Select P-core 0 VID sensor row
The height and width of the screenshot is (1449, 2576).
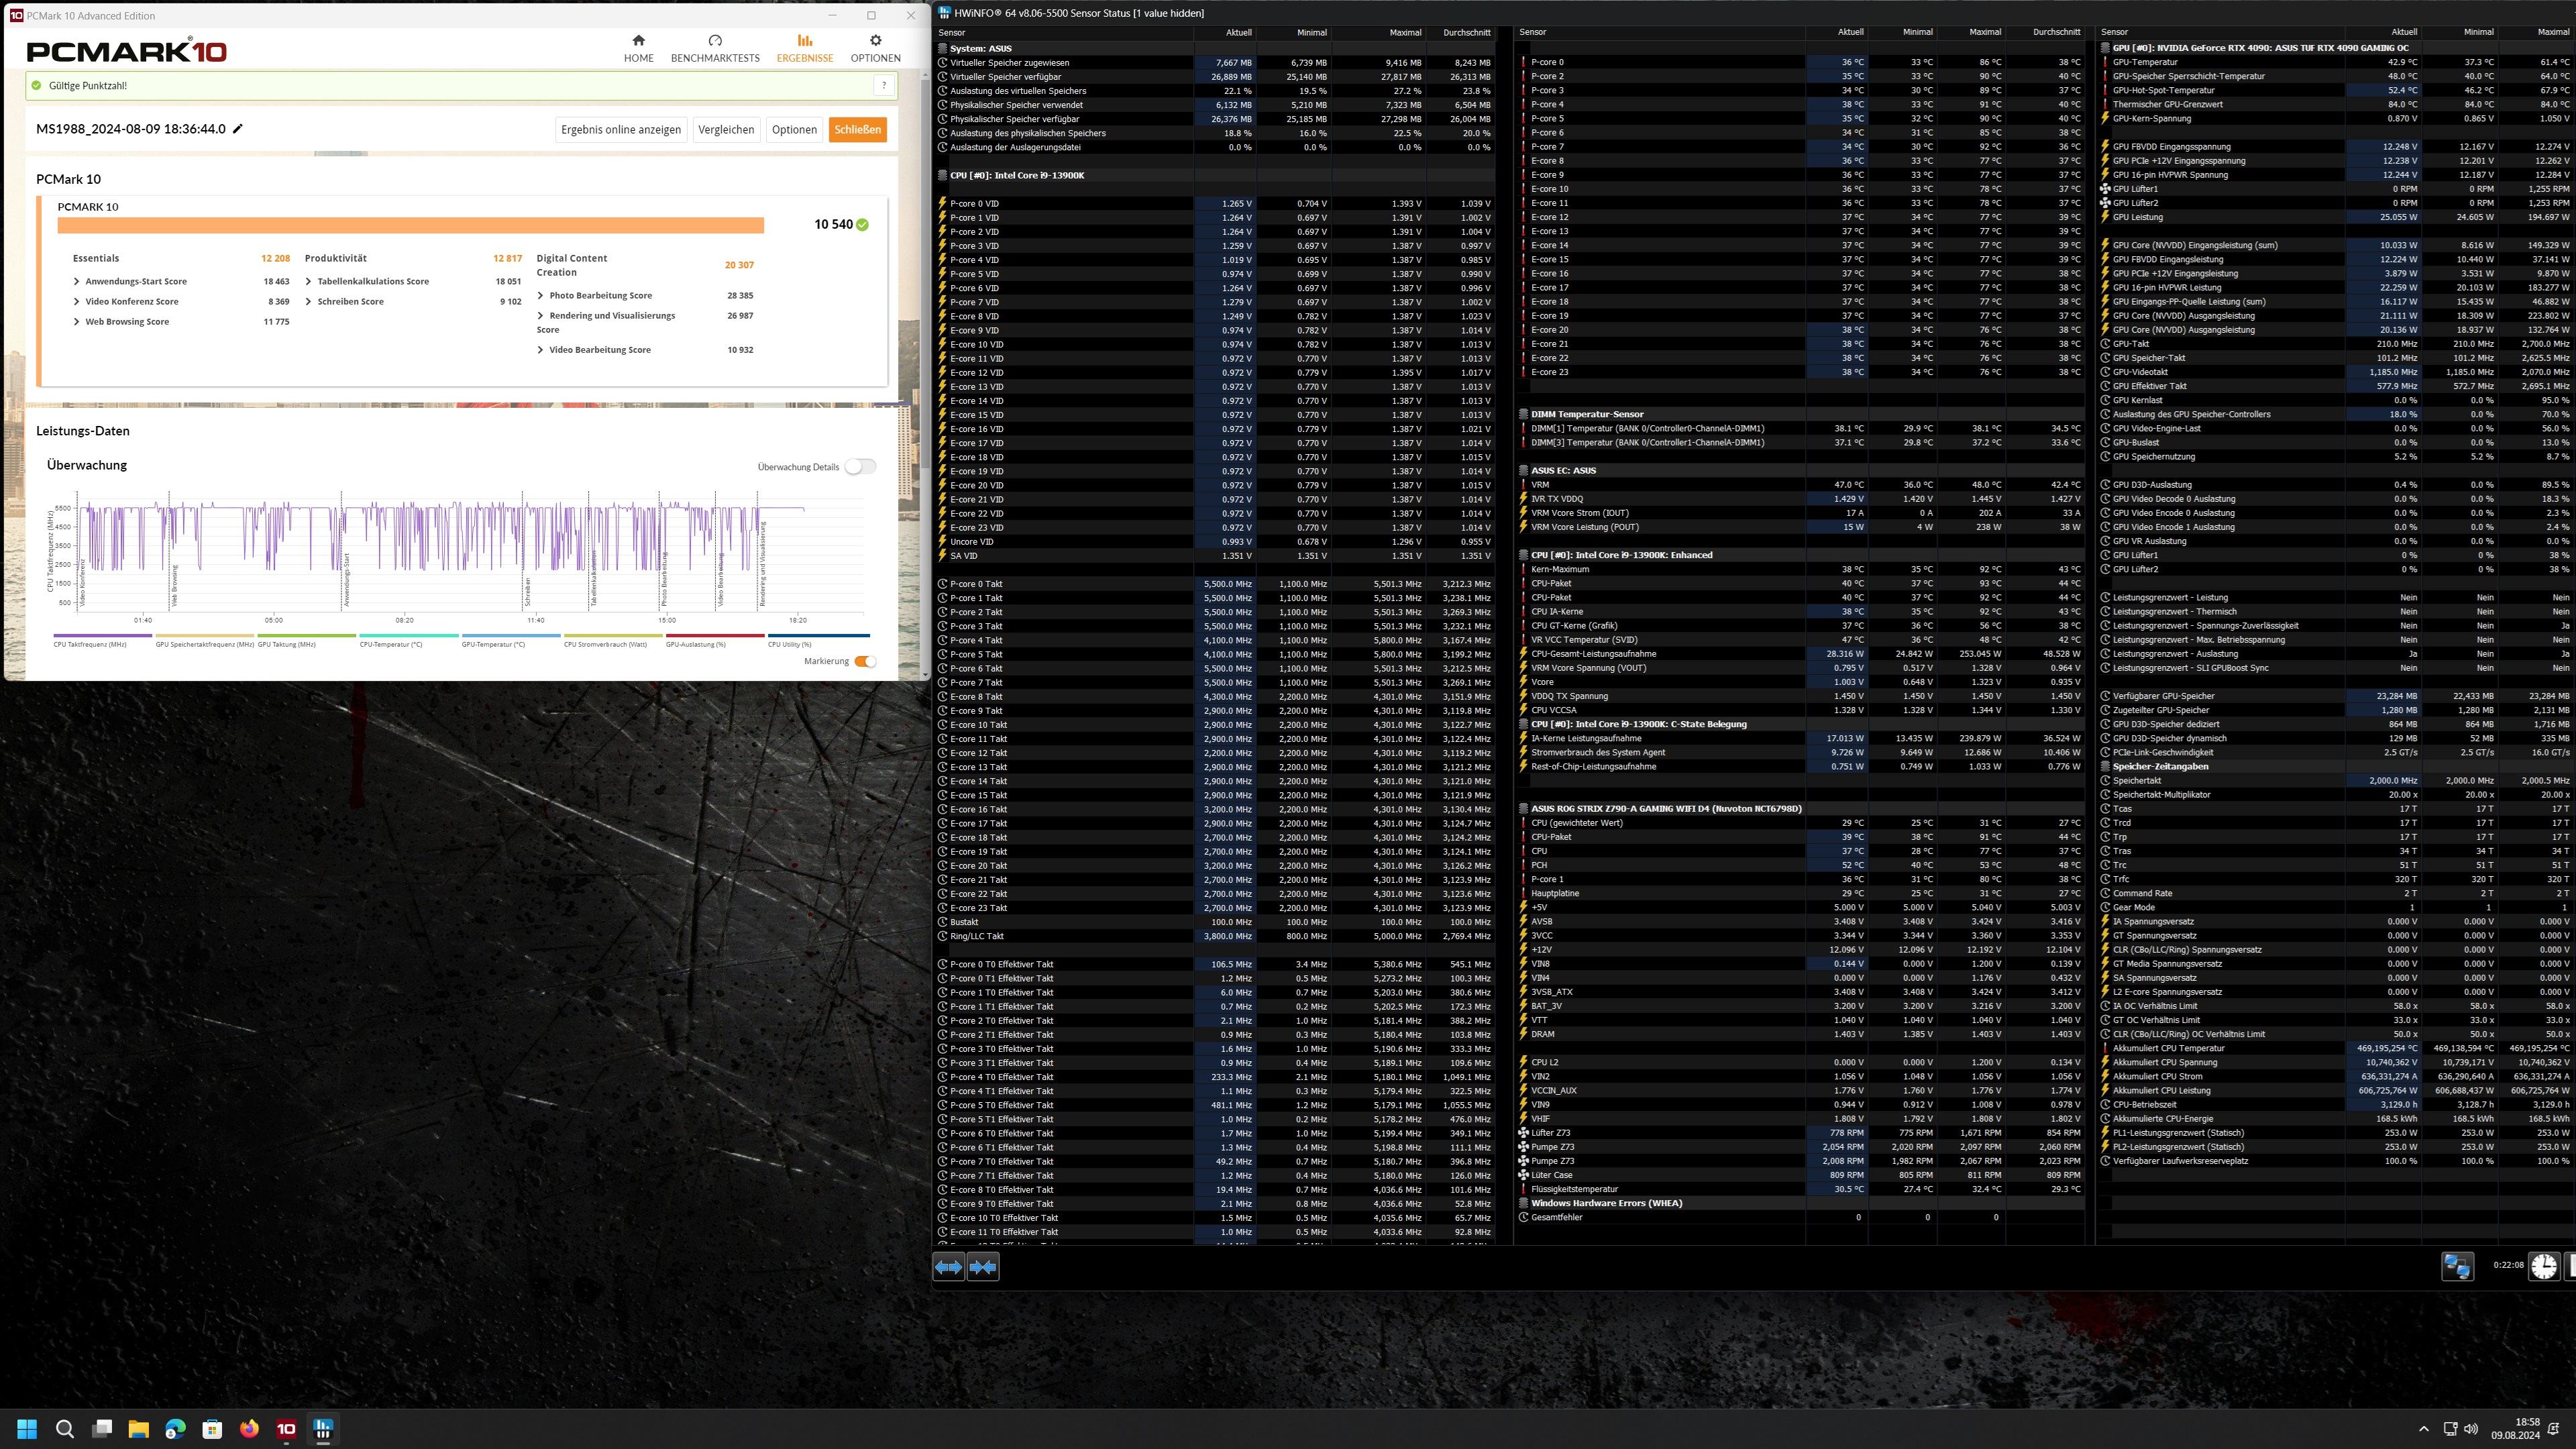point(1214,203)
